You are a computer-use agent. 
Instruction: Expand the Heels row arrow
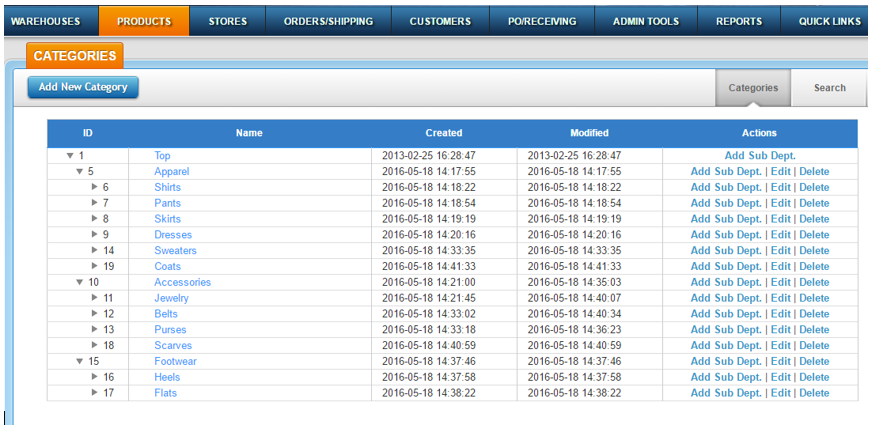pos(95,378)
